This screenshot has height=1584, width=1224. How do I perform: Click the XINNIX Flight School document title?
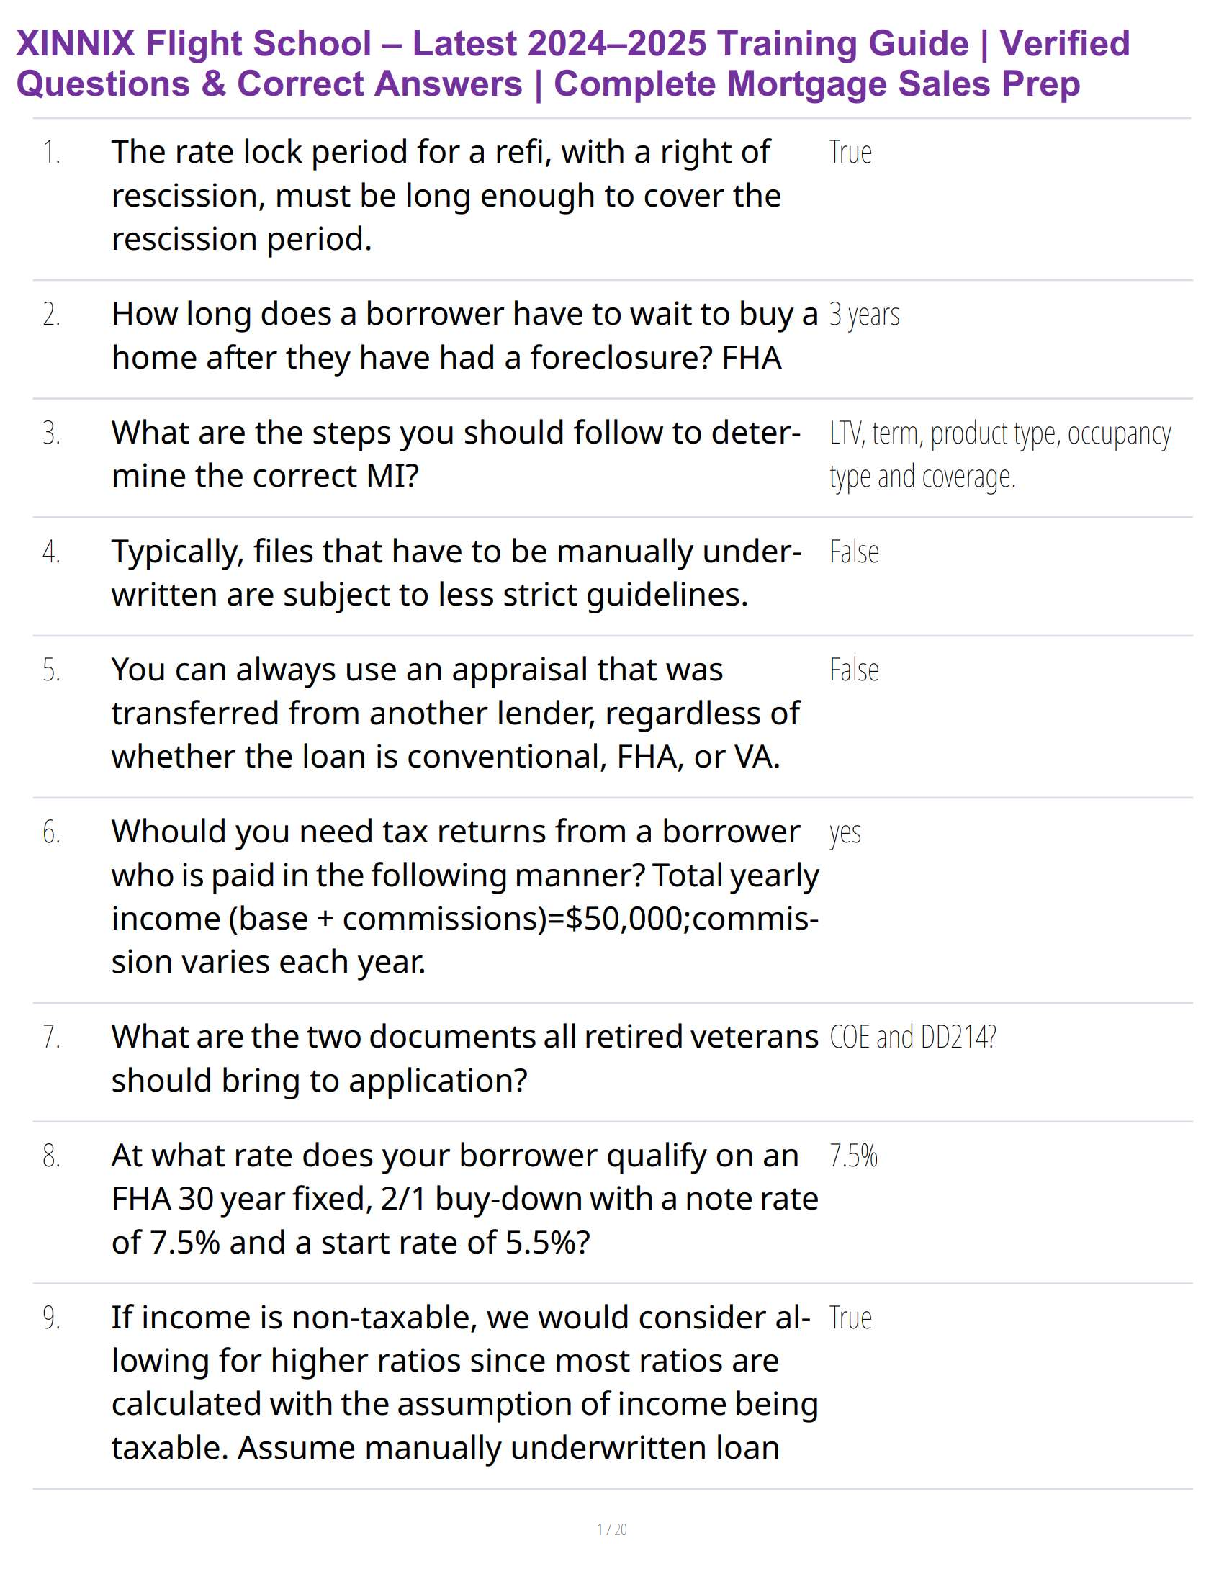coord(573,63)
